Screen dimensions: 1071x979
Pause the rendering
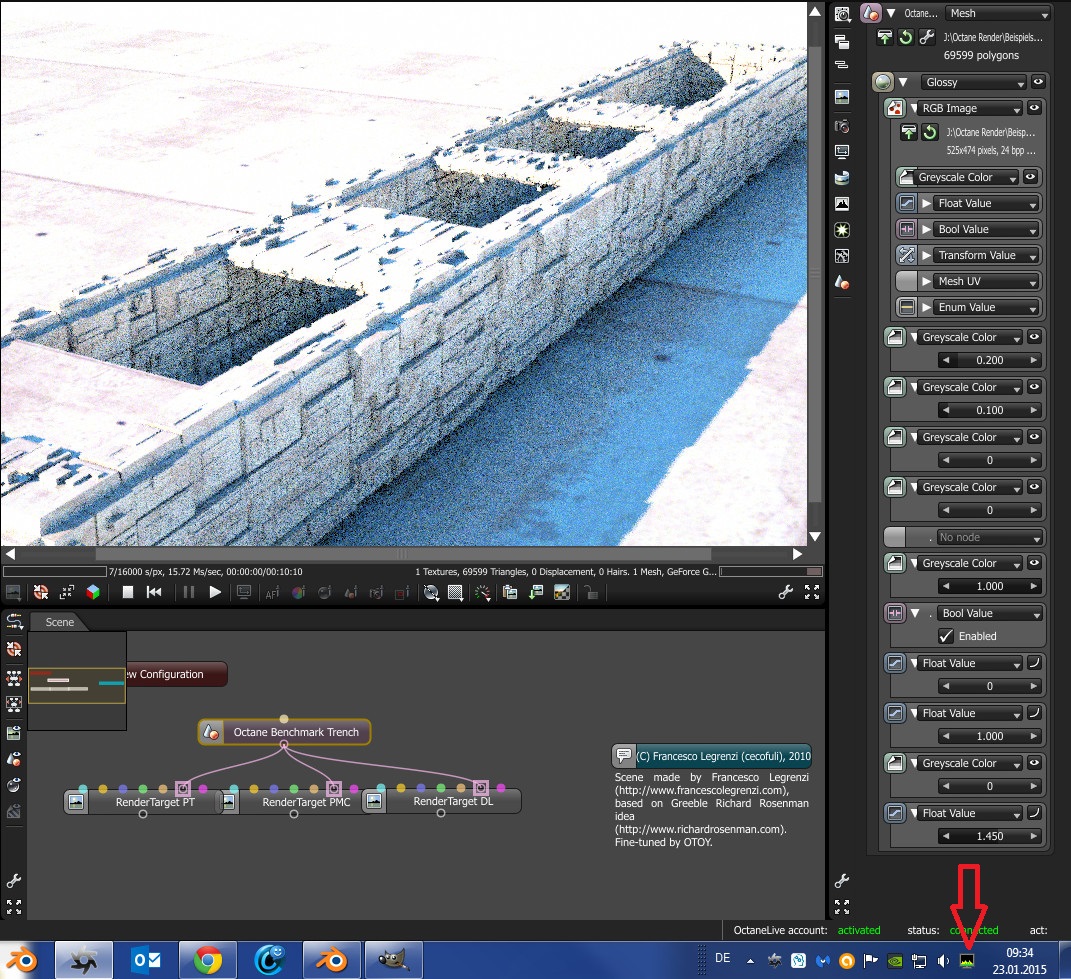point(189,592)
